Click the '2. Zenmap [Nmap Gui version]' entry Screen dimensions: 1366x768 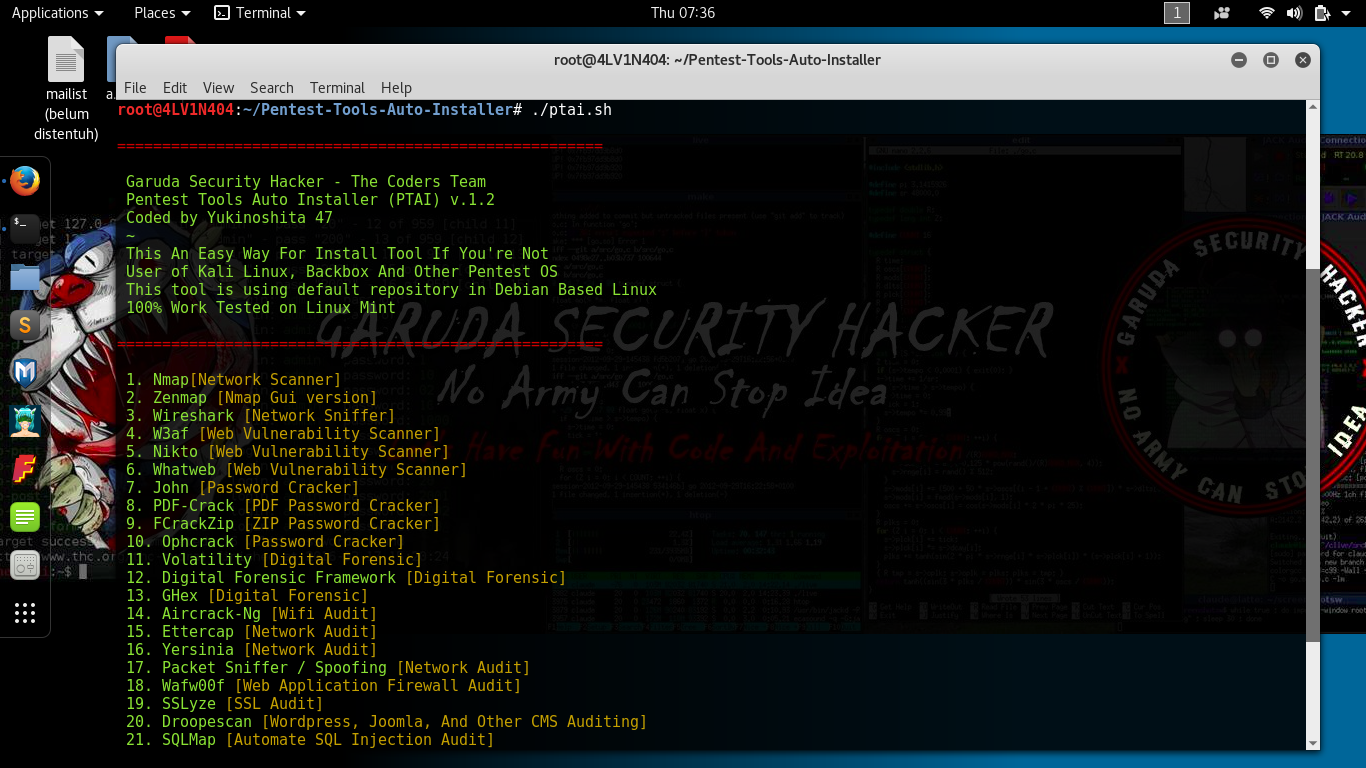click(x=251, y=398)
